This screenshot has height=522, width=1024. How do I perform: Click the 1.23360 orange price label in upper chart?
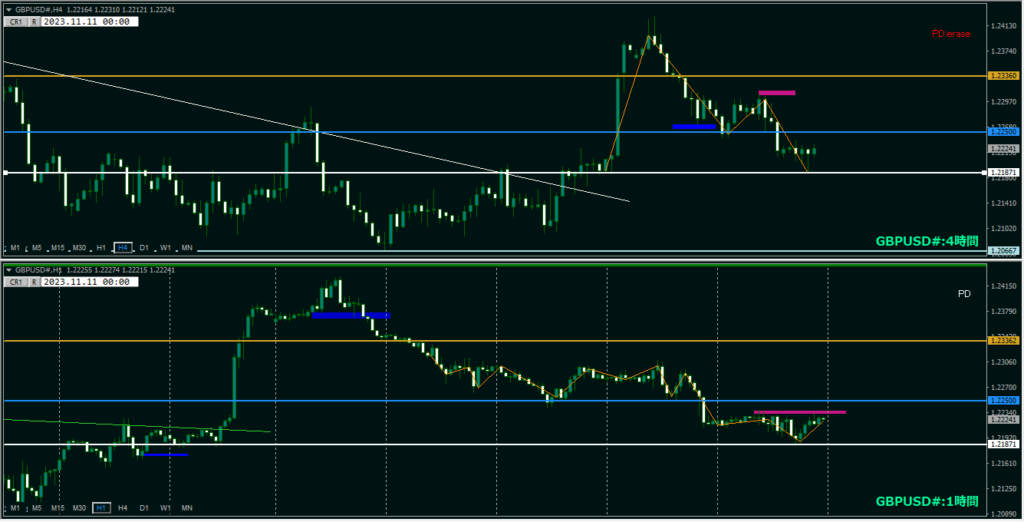pos(1004,76)
